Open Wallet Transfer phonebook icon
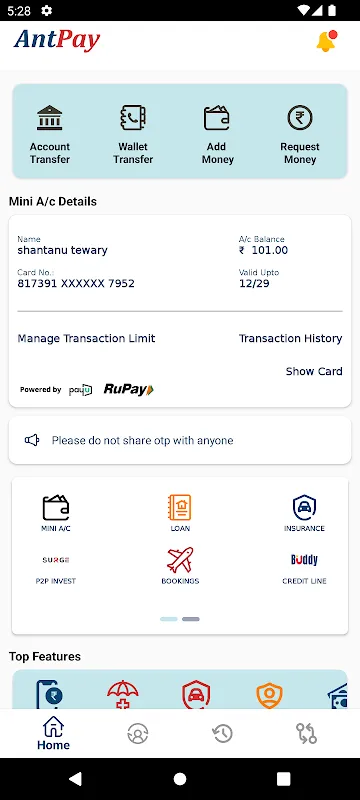The image size is (360, 800). click(x=133, y=117)
